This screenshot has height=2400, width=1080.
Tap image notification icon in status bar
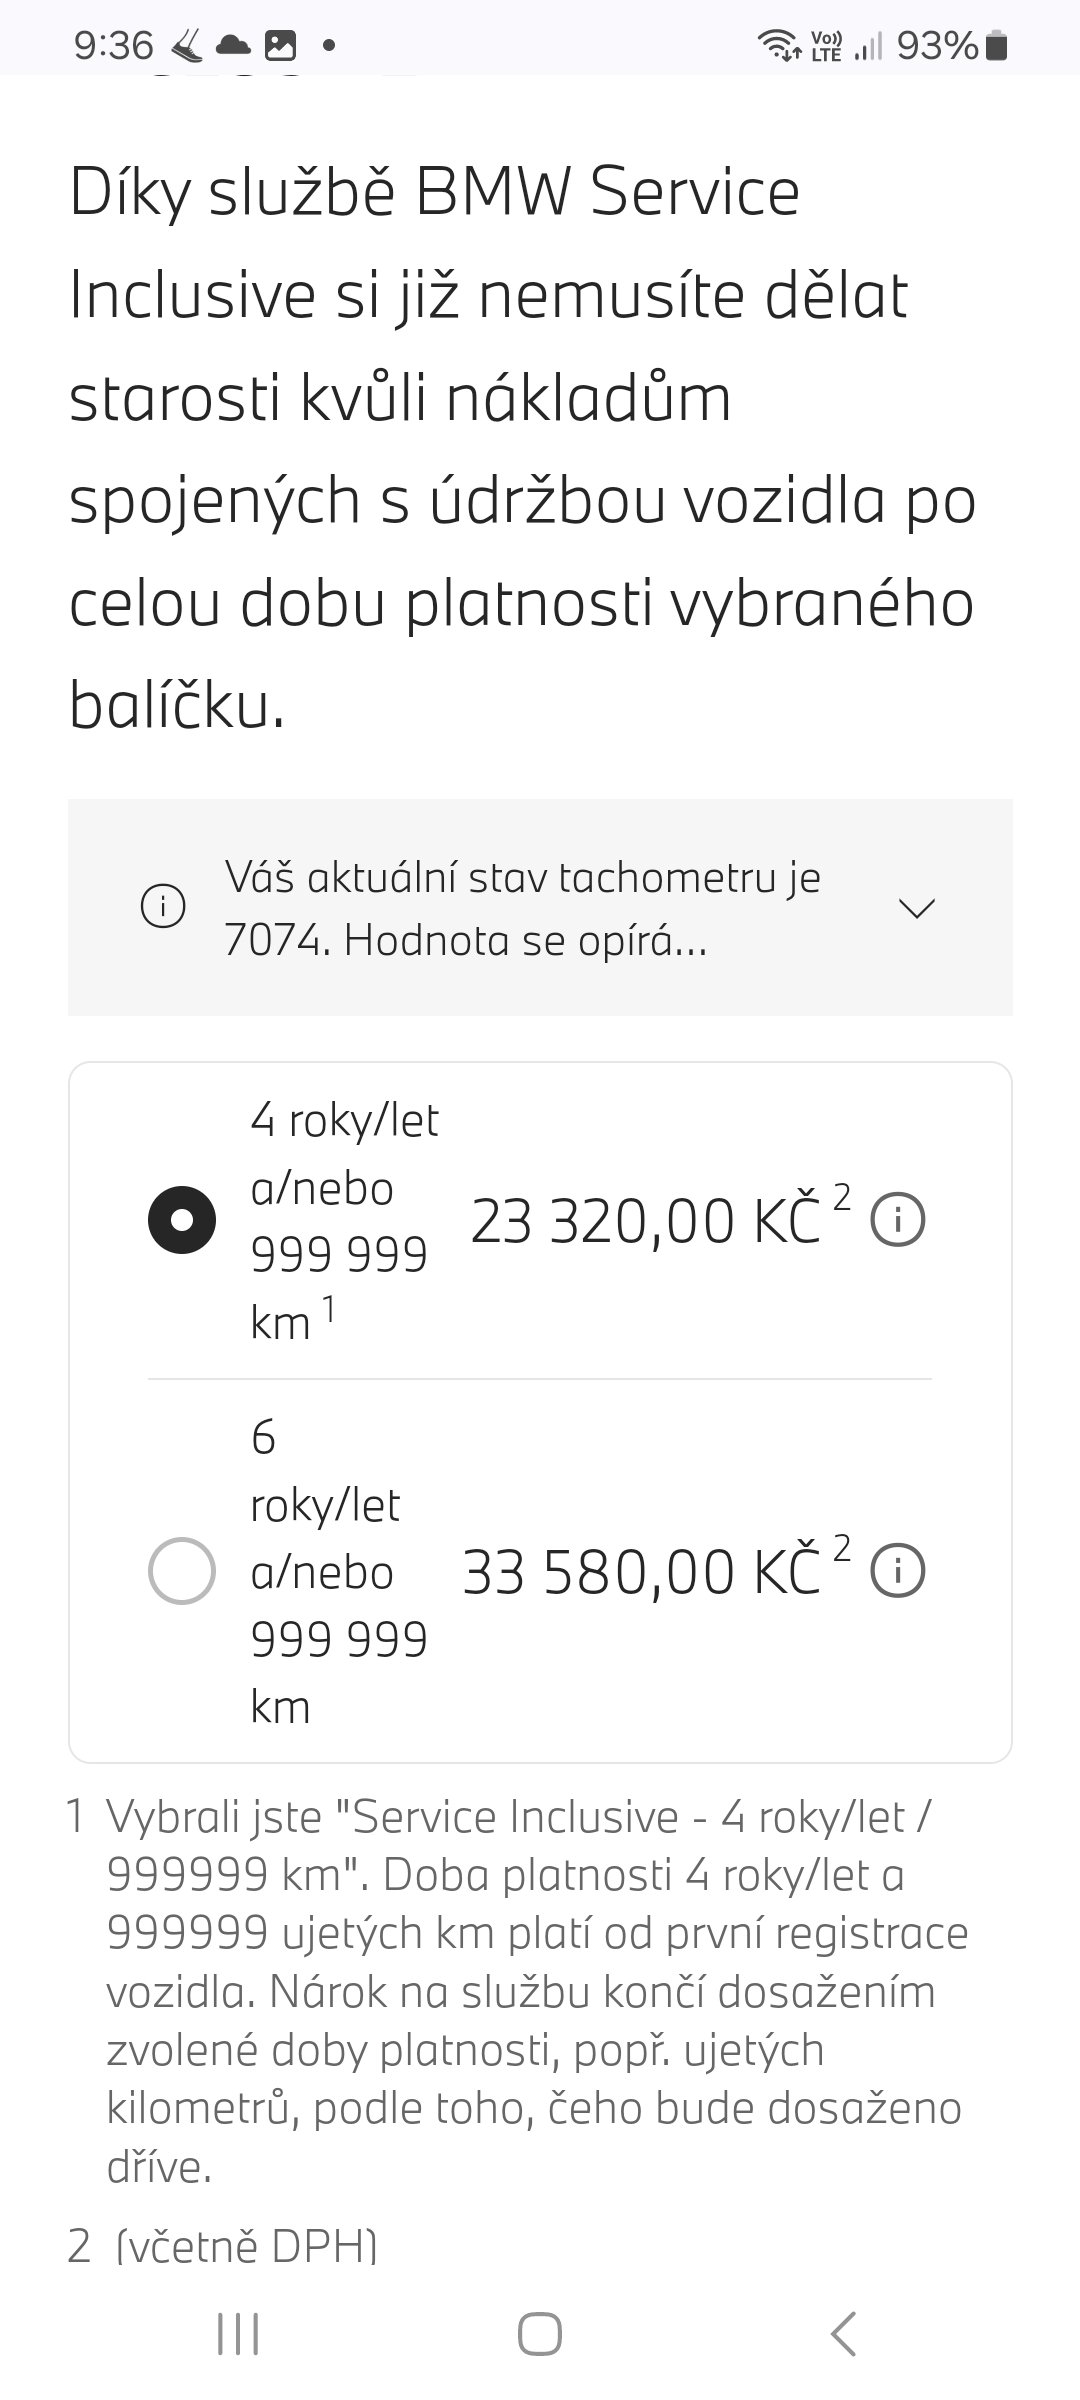click(x=280, y=45)
